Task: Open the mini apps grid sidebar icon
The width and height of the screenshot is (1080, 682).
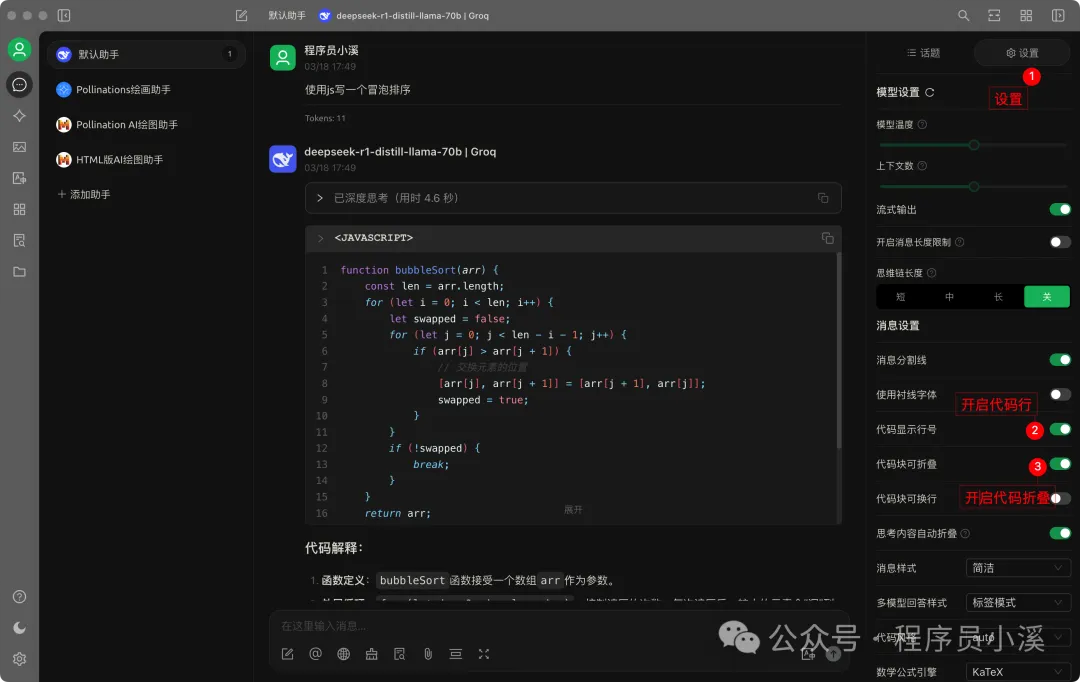Action: tap(19, 209)
